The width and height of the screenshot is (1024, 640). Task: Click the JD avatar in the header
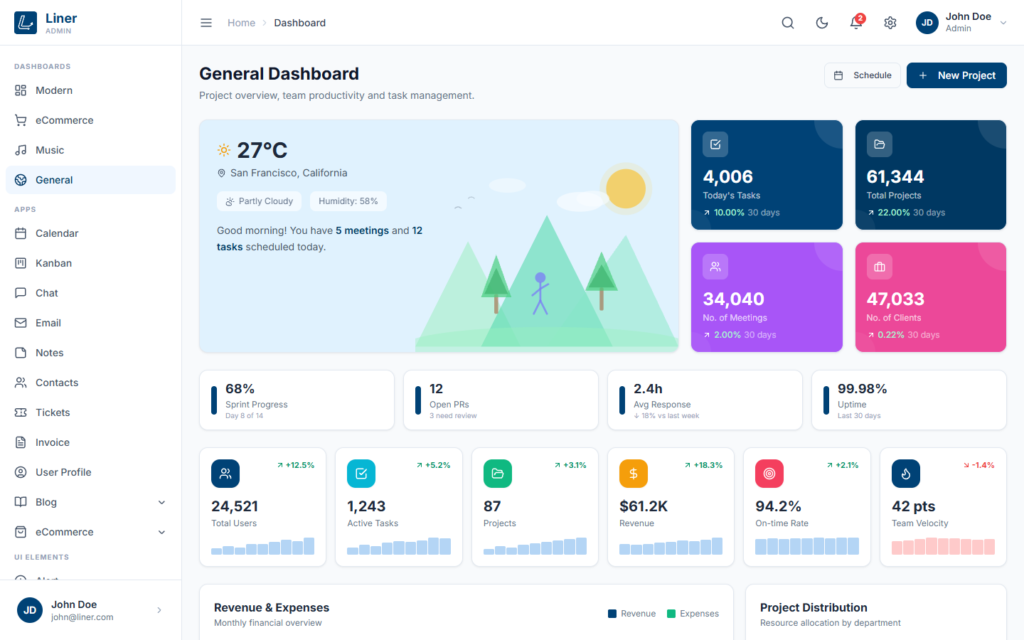pos(927,23)
